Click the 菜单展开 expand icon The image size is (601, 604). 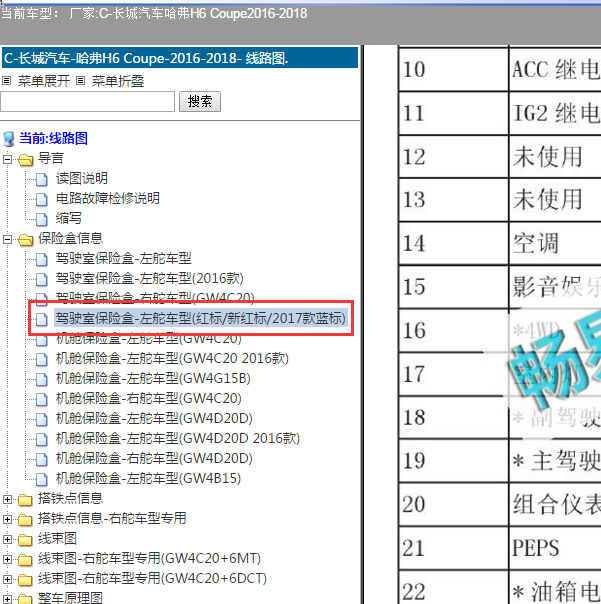7,81
